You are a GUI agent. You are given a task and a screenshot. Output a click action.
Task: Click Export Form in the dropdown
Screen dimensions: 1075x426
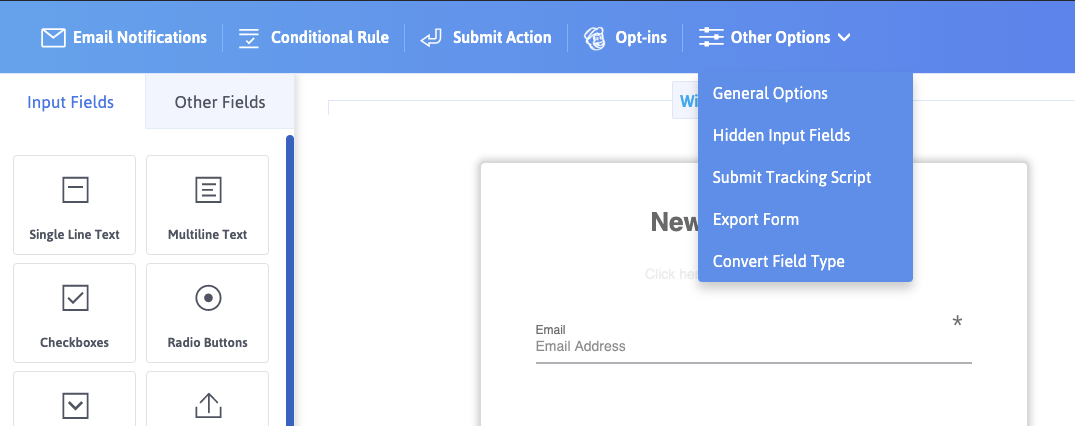click(755, 219)
